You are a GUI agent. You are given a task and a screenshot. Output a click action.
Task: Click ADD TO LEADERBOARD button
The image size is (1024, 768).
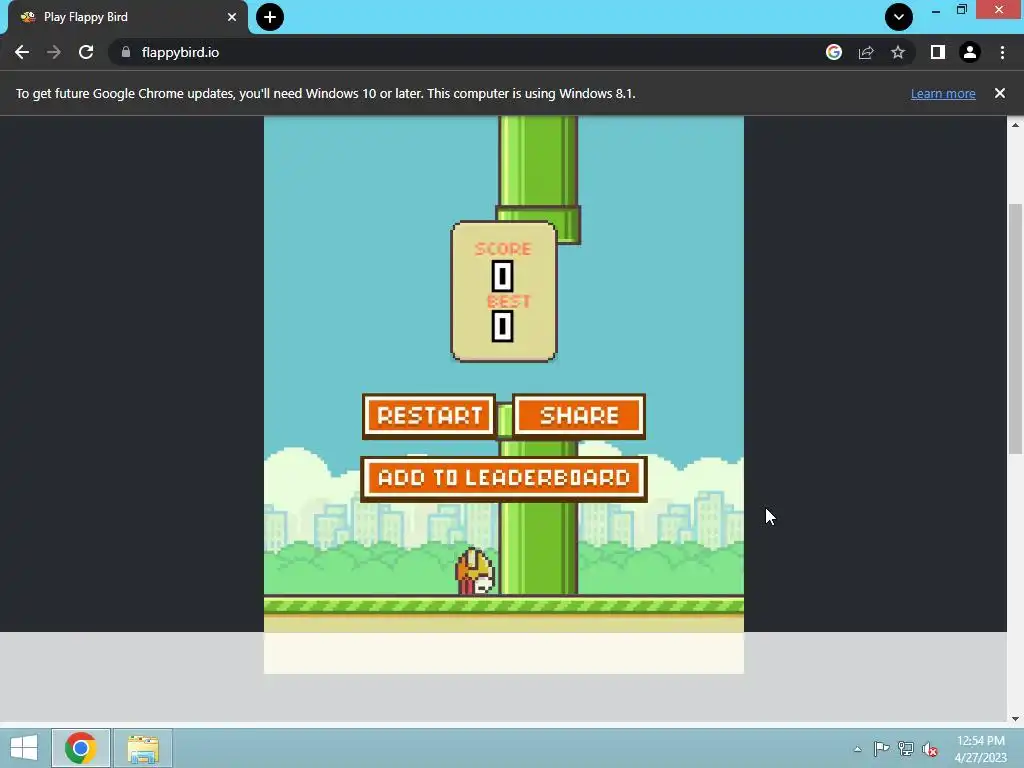pos(504,478)
